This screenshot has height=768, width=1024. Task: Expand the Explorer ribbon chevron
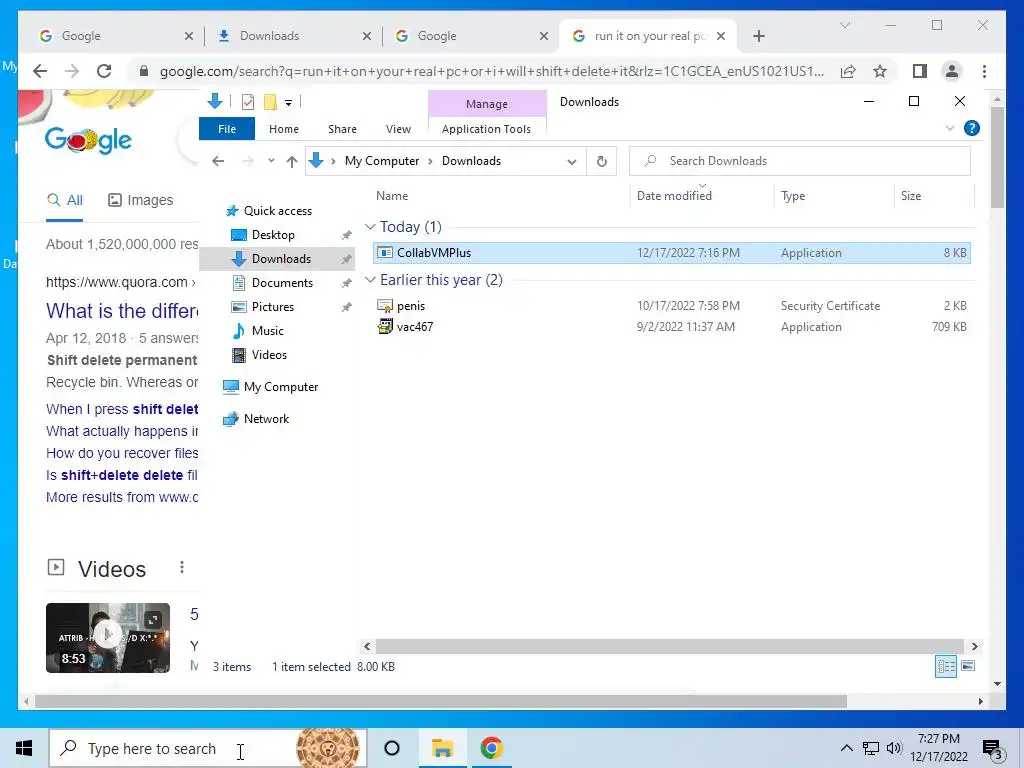pyautogui.click(x=950, y=129)
